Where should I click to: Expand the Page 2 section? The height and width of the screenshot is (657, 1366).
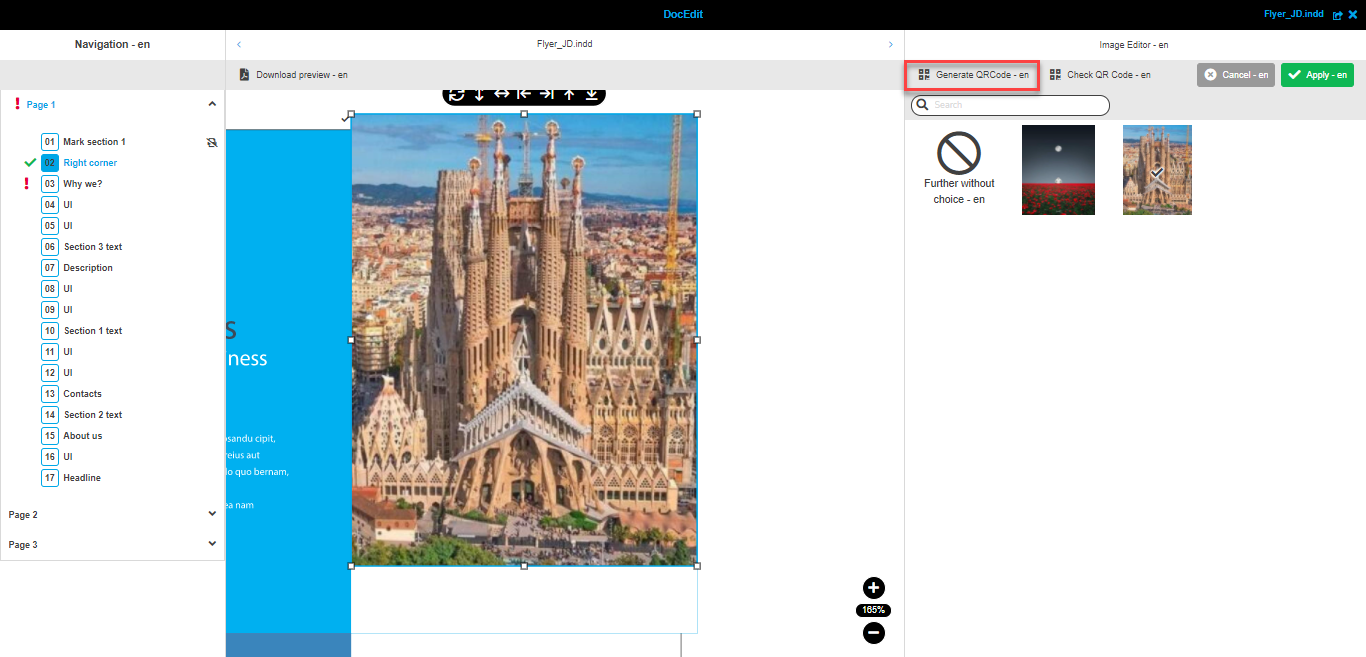(x=212, y=514)
